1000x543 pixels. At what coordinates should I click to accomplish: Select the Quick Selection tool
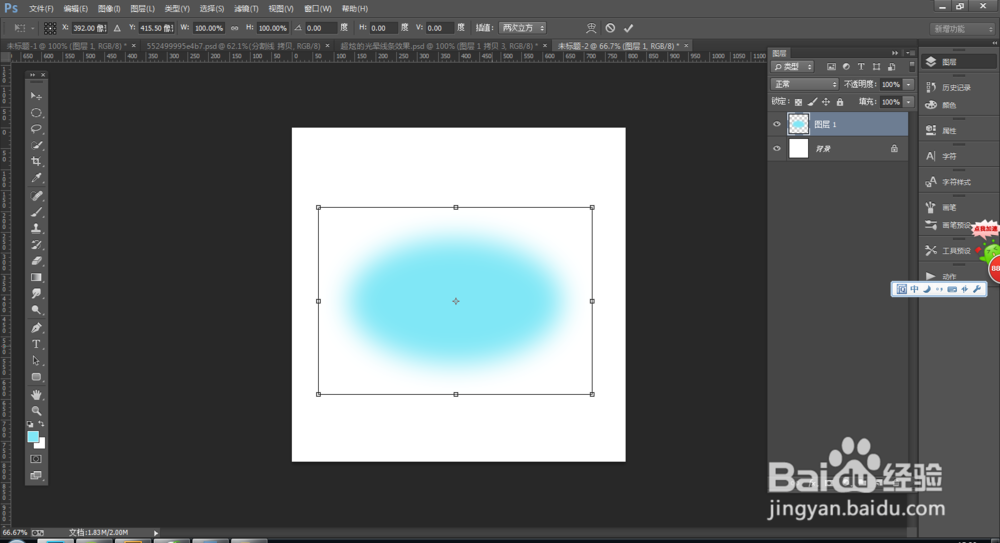click(36, 145)
